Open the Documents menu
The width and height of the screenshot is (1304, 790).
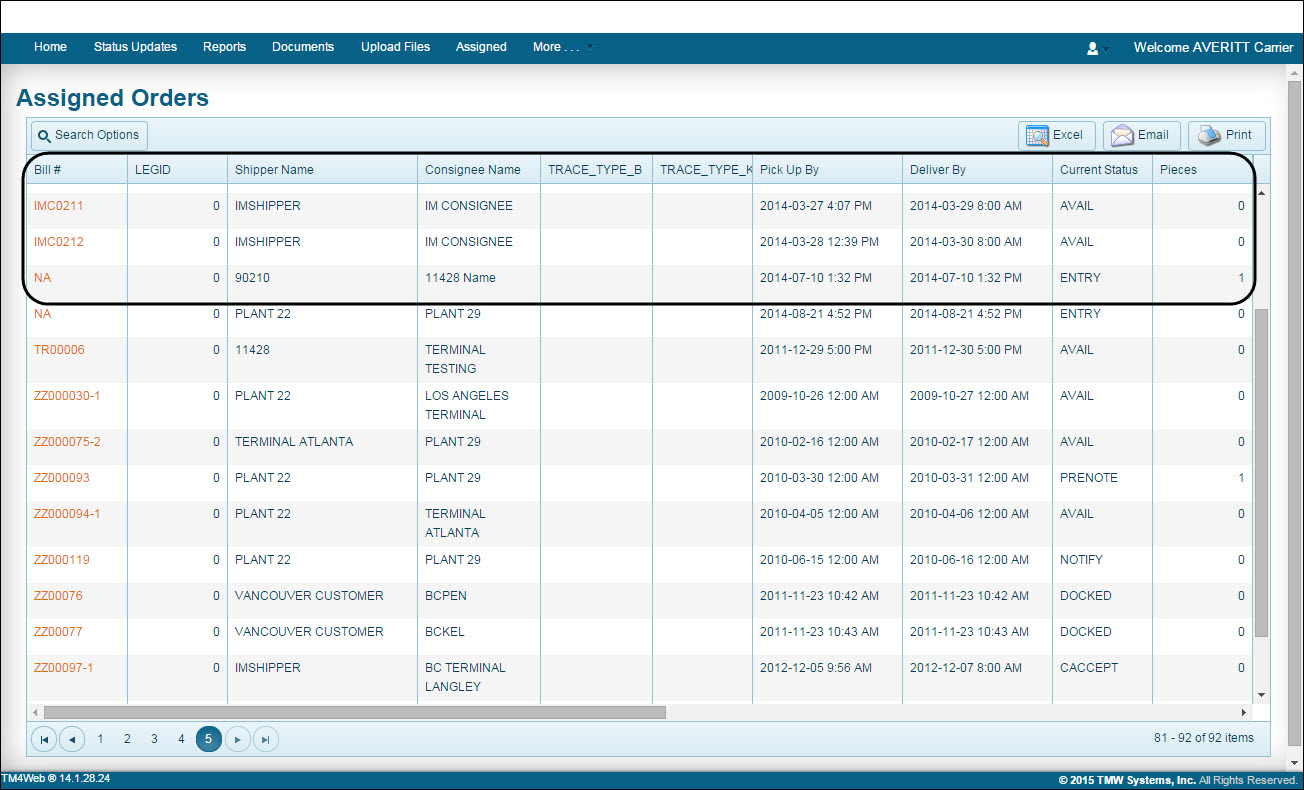[303, 47]
